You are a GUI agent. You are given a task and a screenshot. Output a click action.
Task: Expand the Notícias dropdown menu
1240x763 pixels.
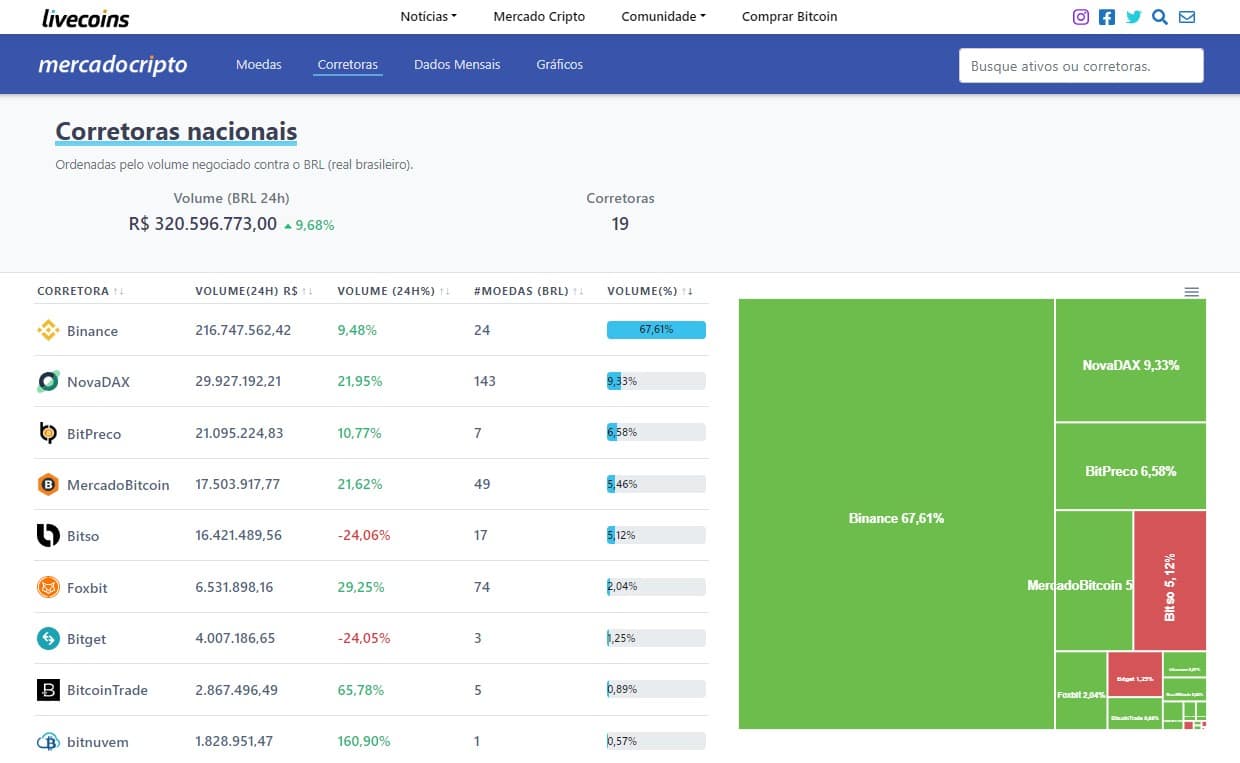point(429,16)
